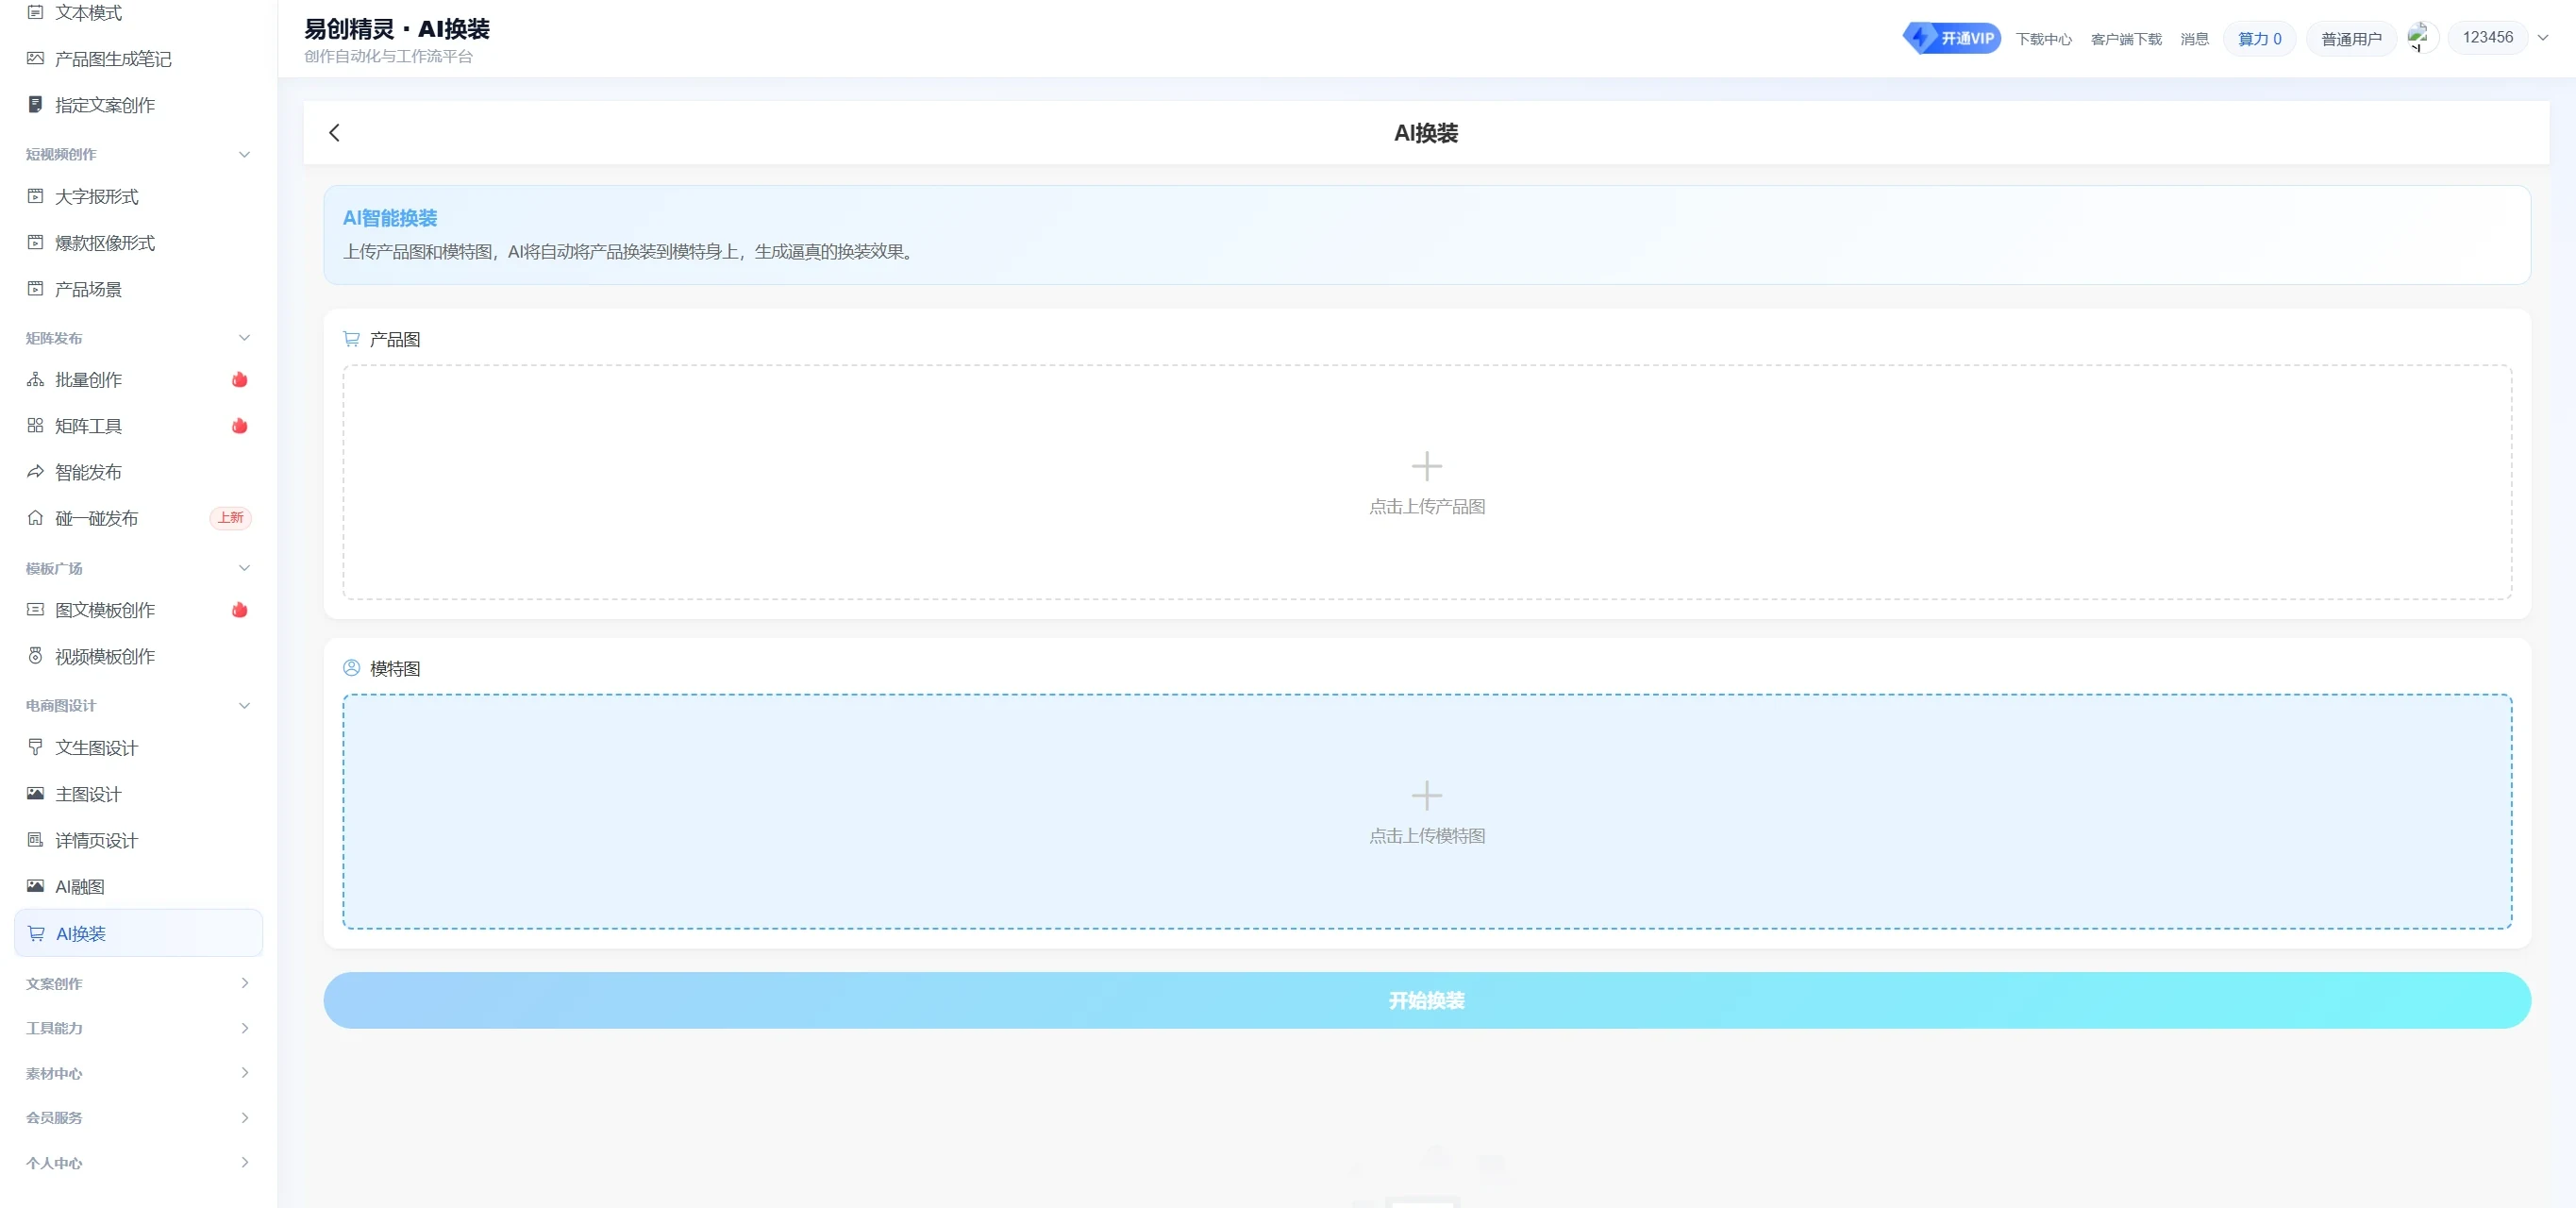Click the plus icon in product upload area
The image size is (2576, 1208).
point(1427,466)
